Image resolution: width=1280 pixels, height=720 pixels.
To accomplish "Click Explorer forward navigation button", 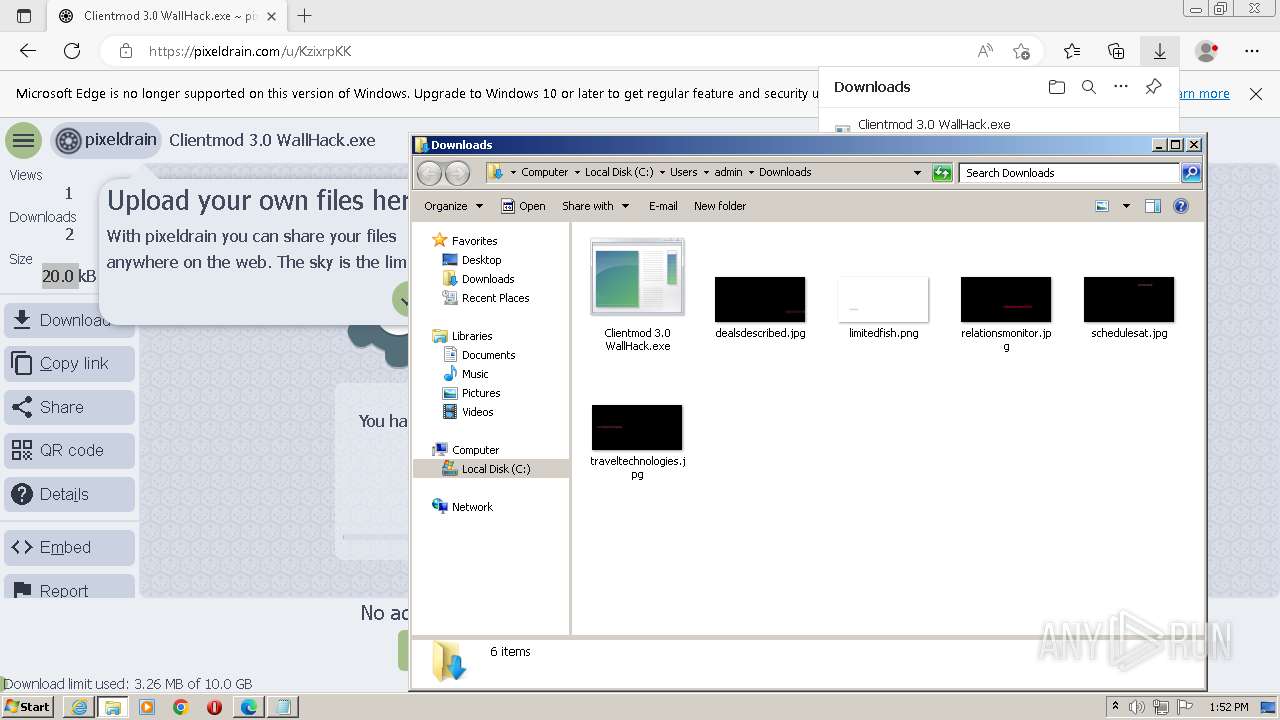I will click(457, 173).
